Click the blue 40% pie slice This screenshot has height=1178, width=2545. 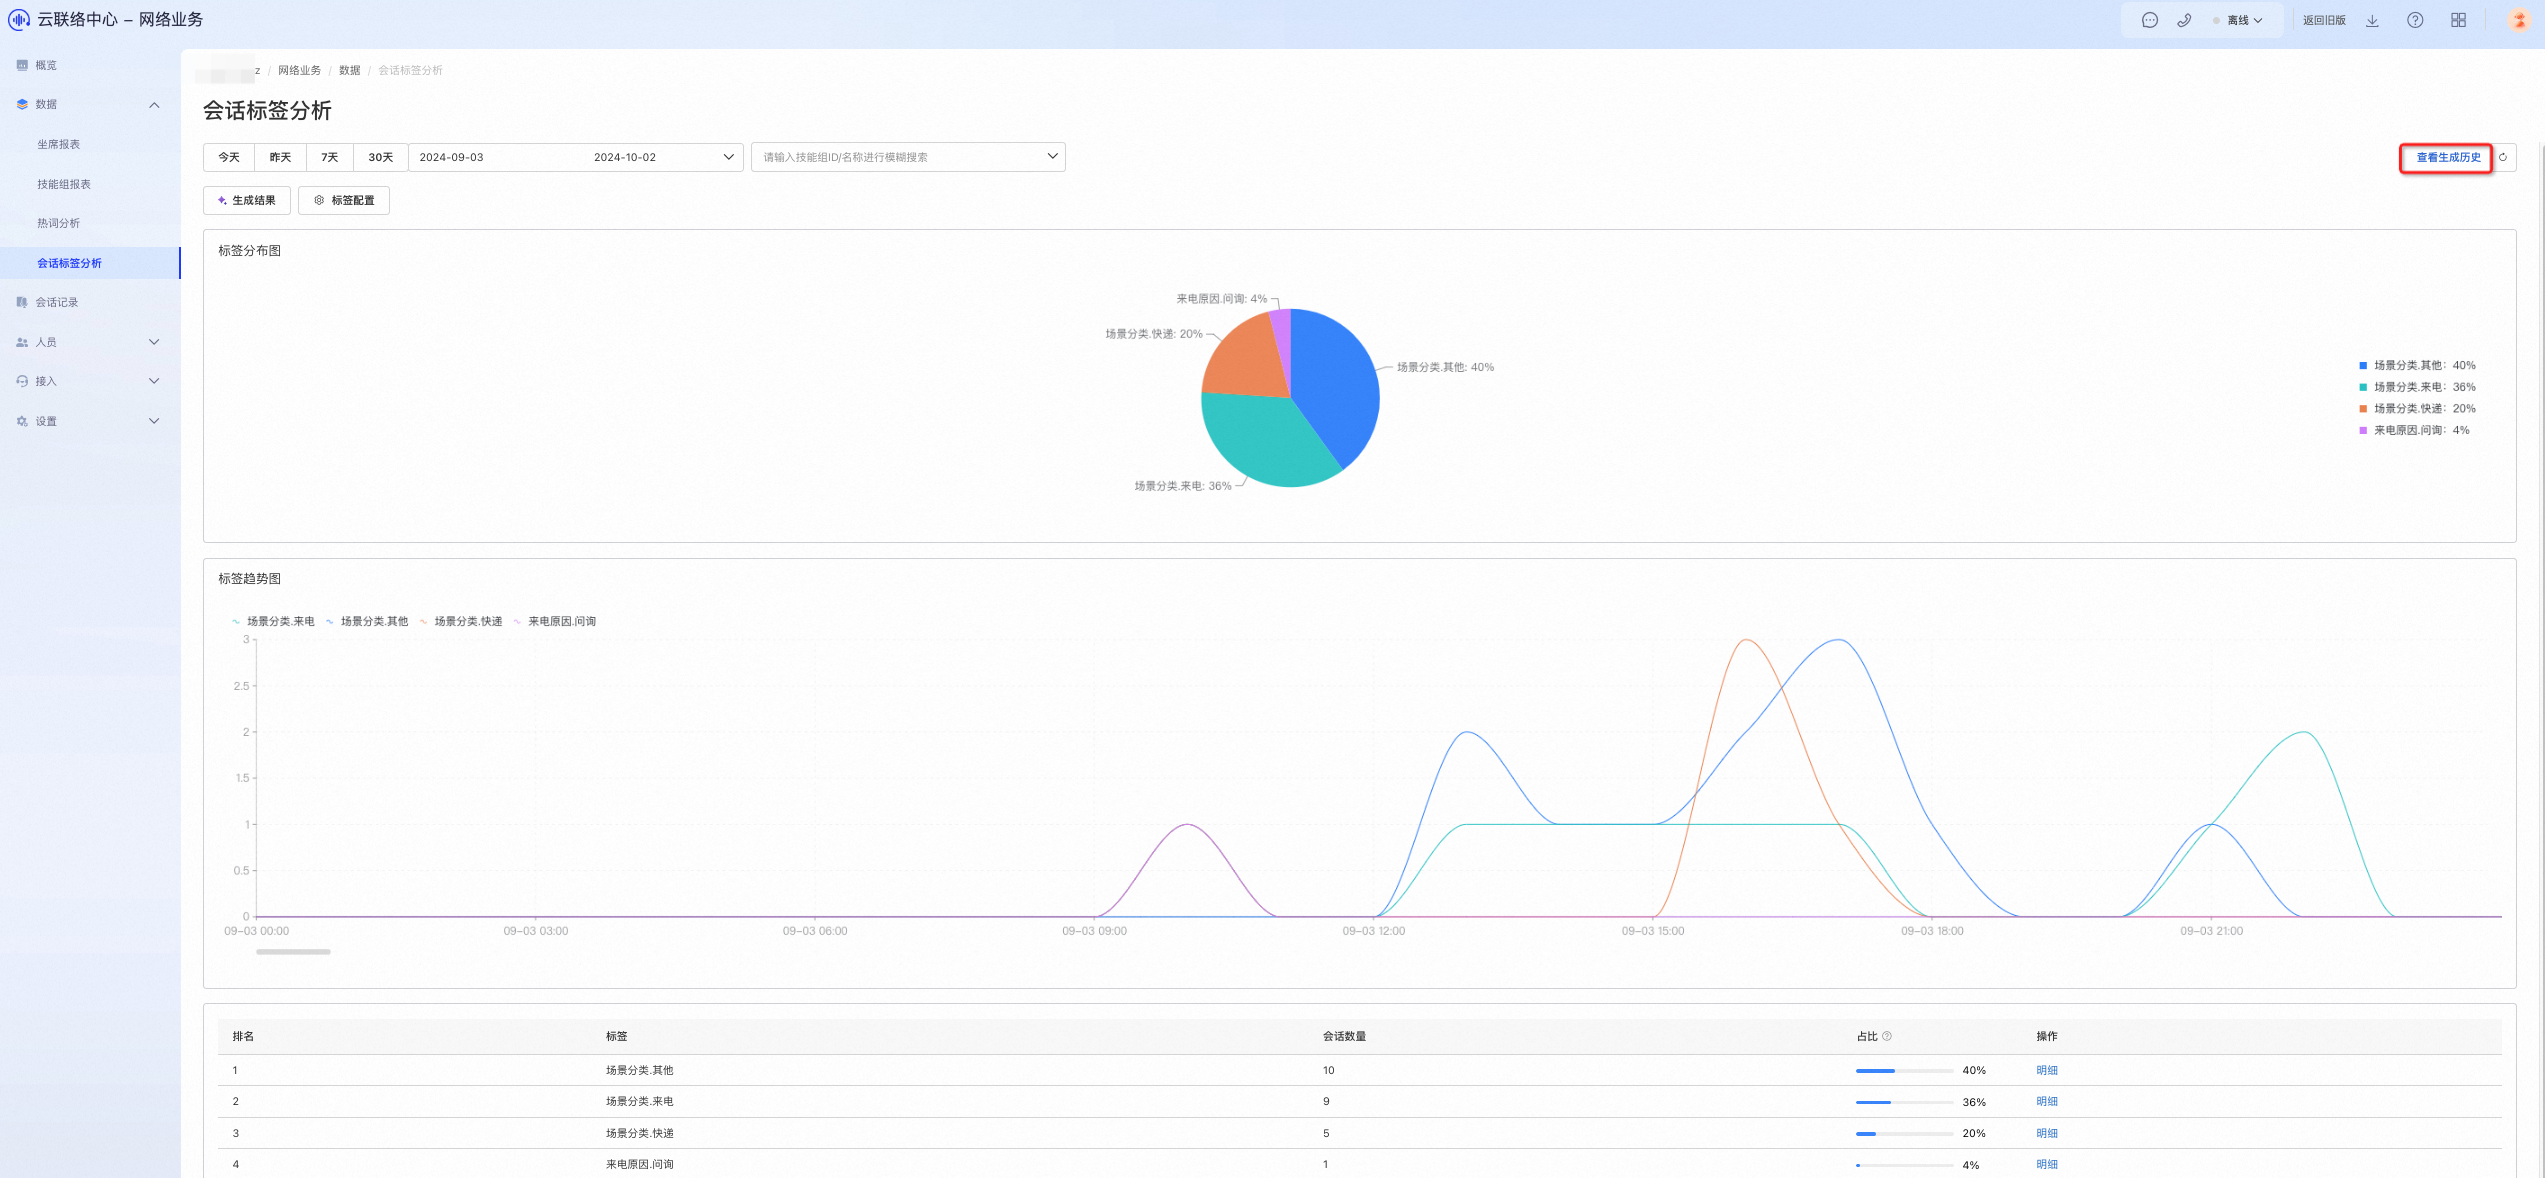point(1335,385)
